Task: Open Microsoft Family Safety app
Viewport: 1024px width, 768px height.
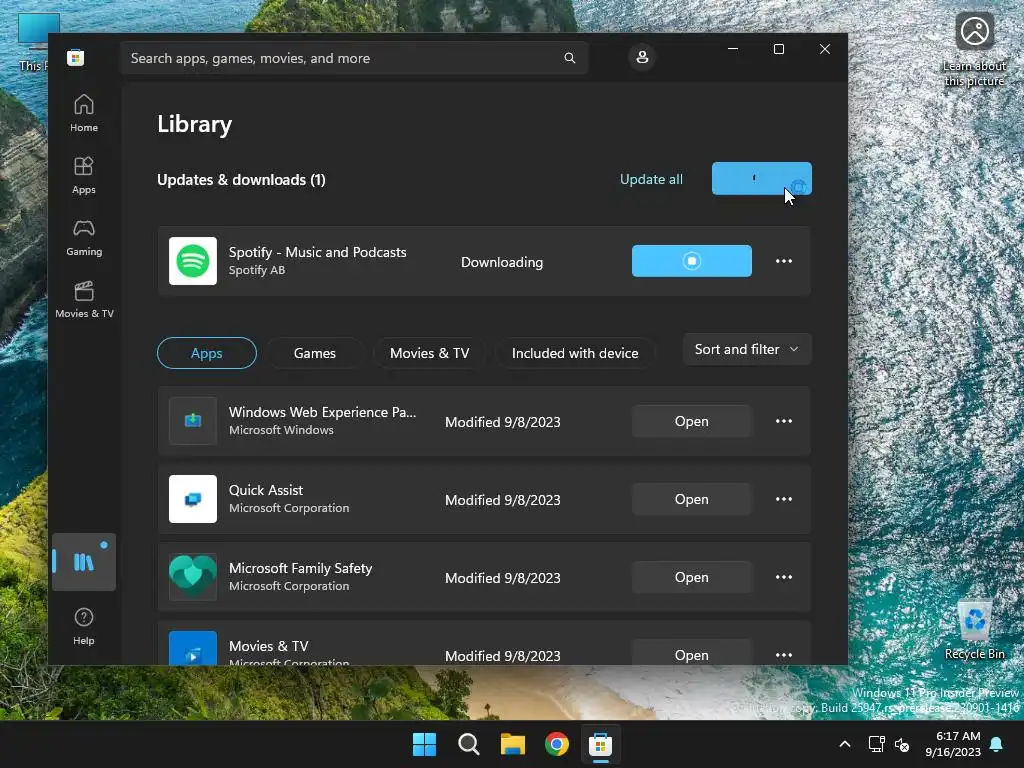Action: coord(692,577)
